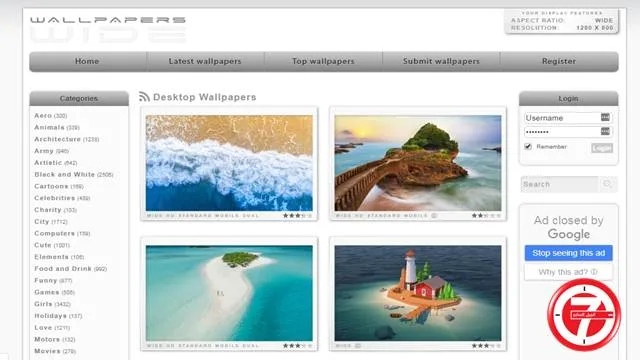Open the Artistic category

[56, 163]
